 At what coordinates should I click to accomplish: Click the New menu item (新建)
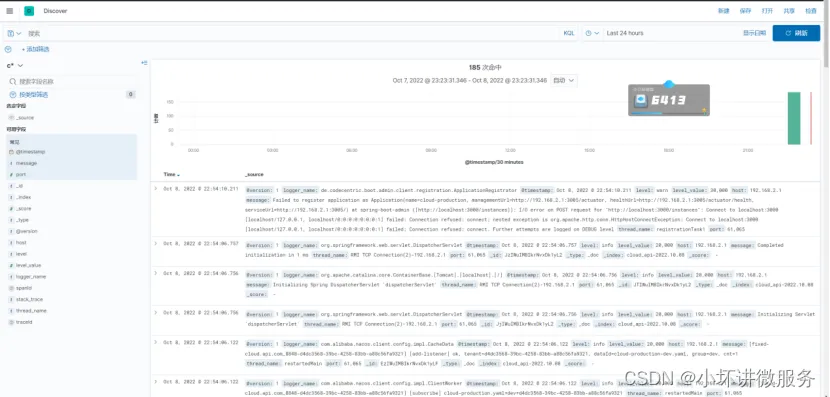[x=724, y=11]
